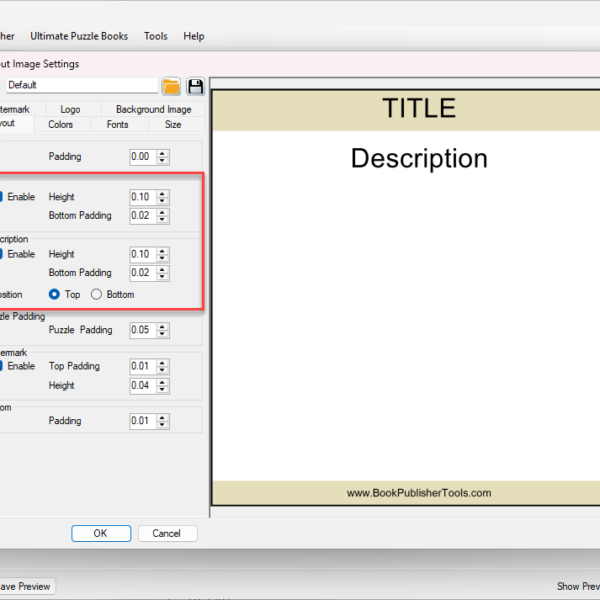Open the Background Image tab

pos(153,110)
